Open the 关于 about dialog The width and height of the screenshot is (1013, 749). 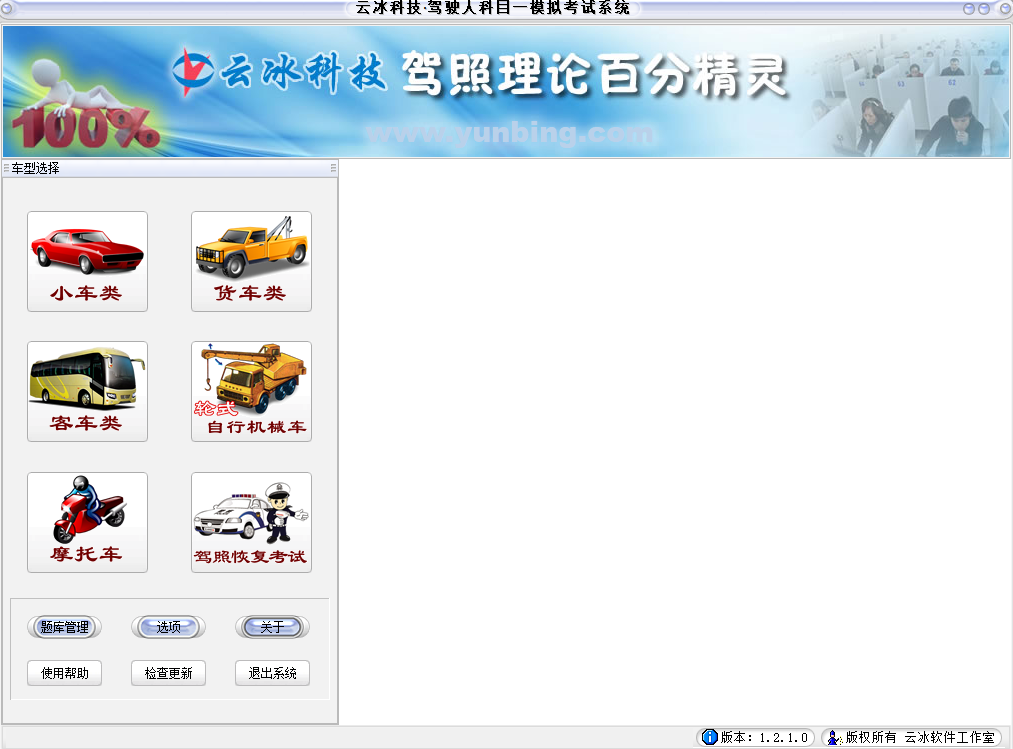pos(273,627)
